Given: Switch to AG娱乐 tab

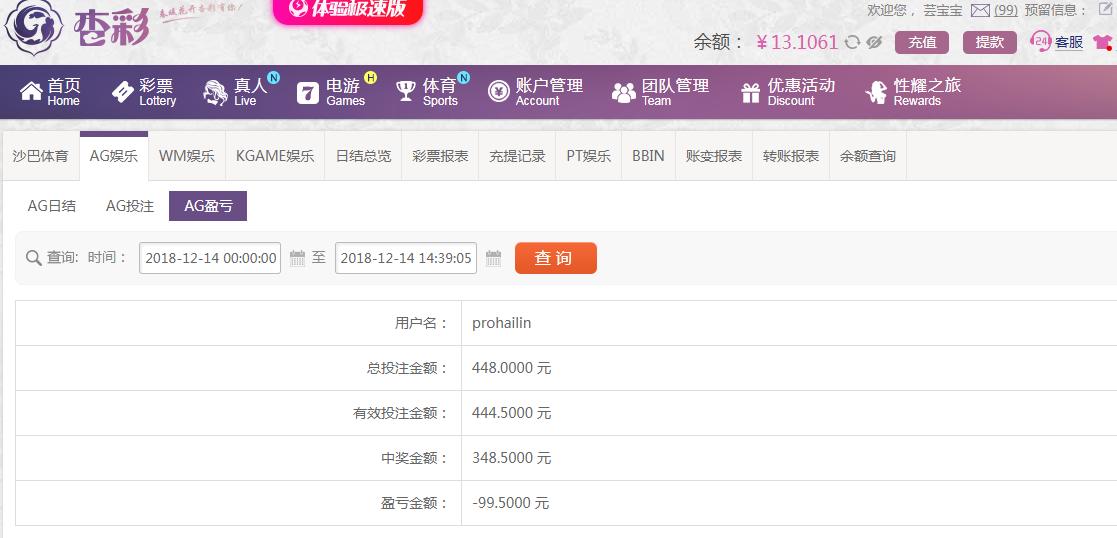Looking at the screenshot, I should pyautogui.click(x=114, y=156).
